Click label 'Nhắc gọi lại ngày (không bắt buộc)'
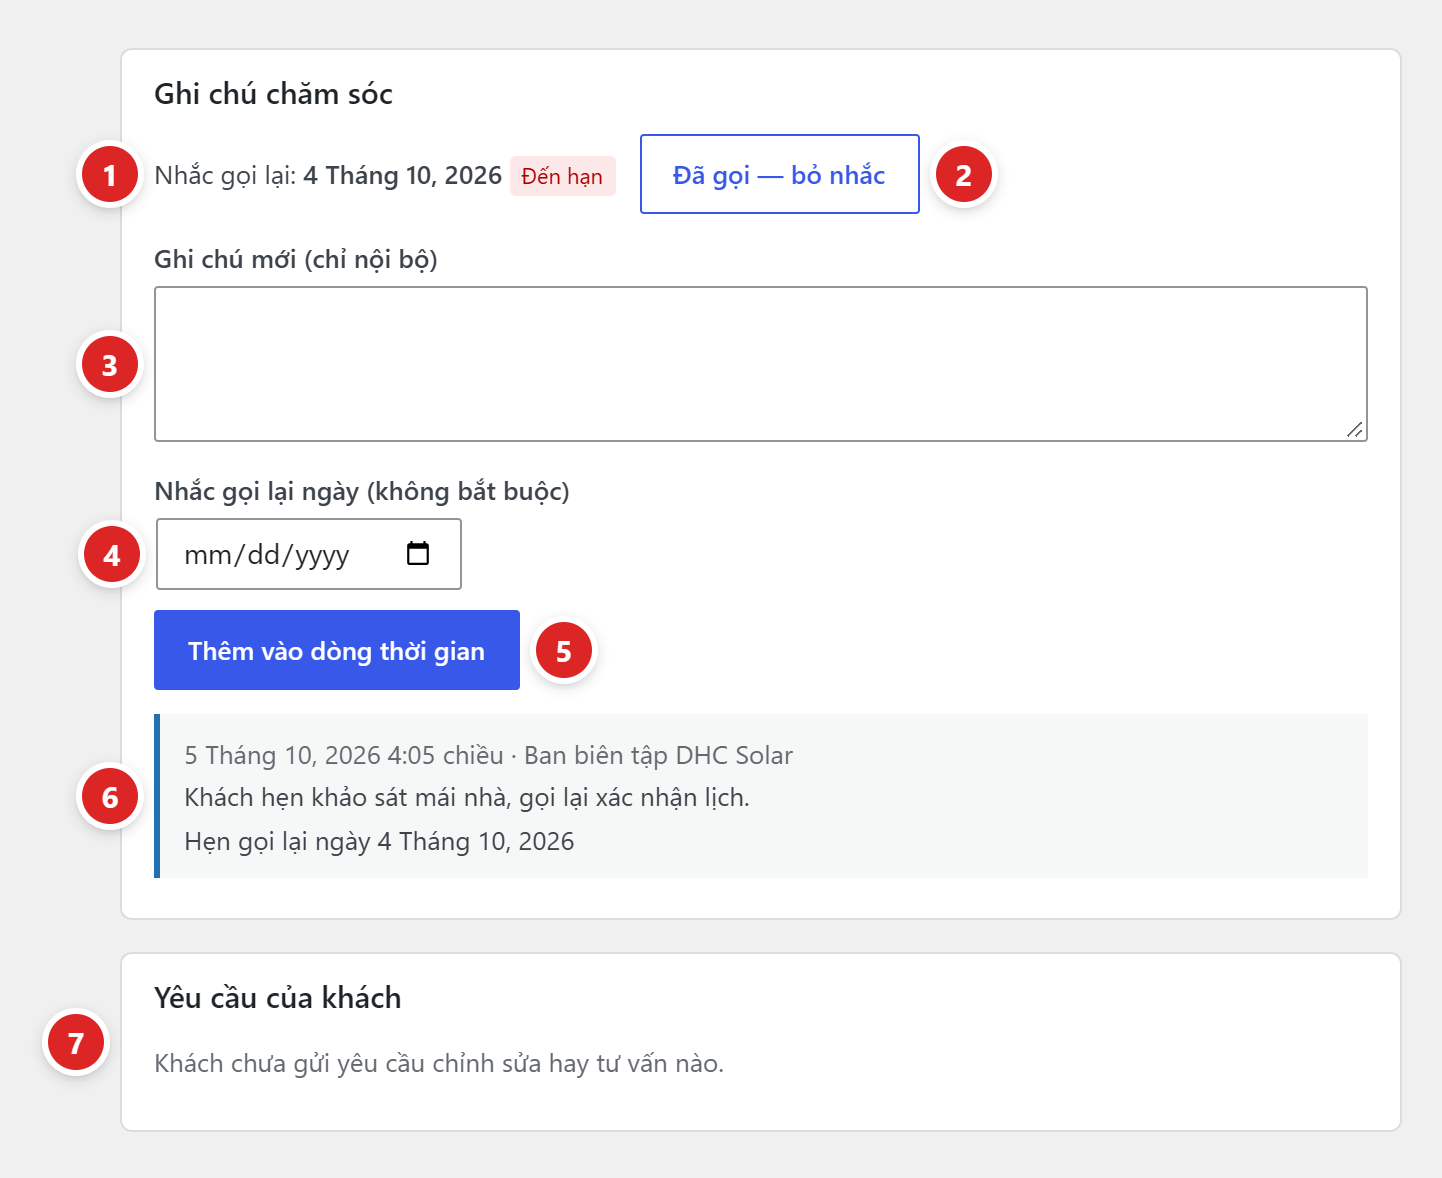The height and width of the screenshot is (1178, 1442). tap(362, 492)
